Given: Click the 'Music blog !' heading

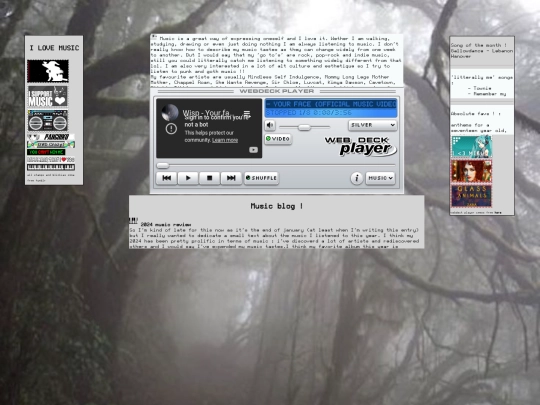Looking at the screenshot, I should (x=277, y=206).
